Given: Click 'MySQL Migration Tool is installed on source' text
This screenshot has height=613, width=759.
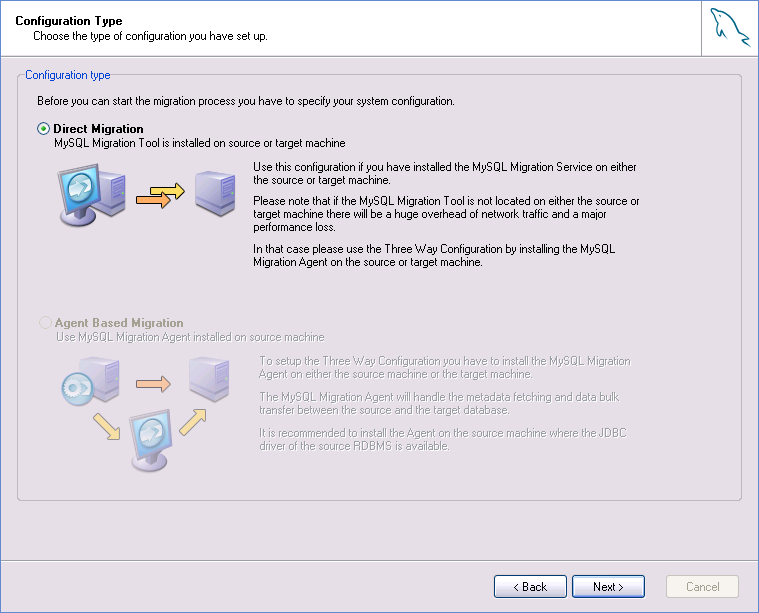Looking at the screenshot, I should click(200, 143).
